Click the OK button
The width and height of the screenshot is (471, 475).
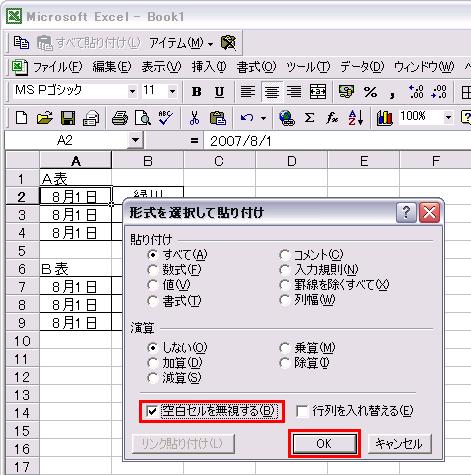point(324,443)
